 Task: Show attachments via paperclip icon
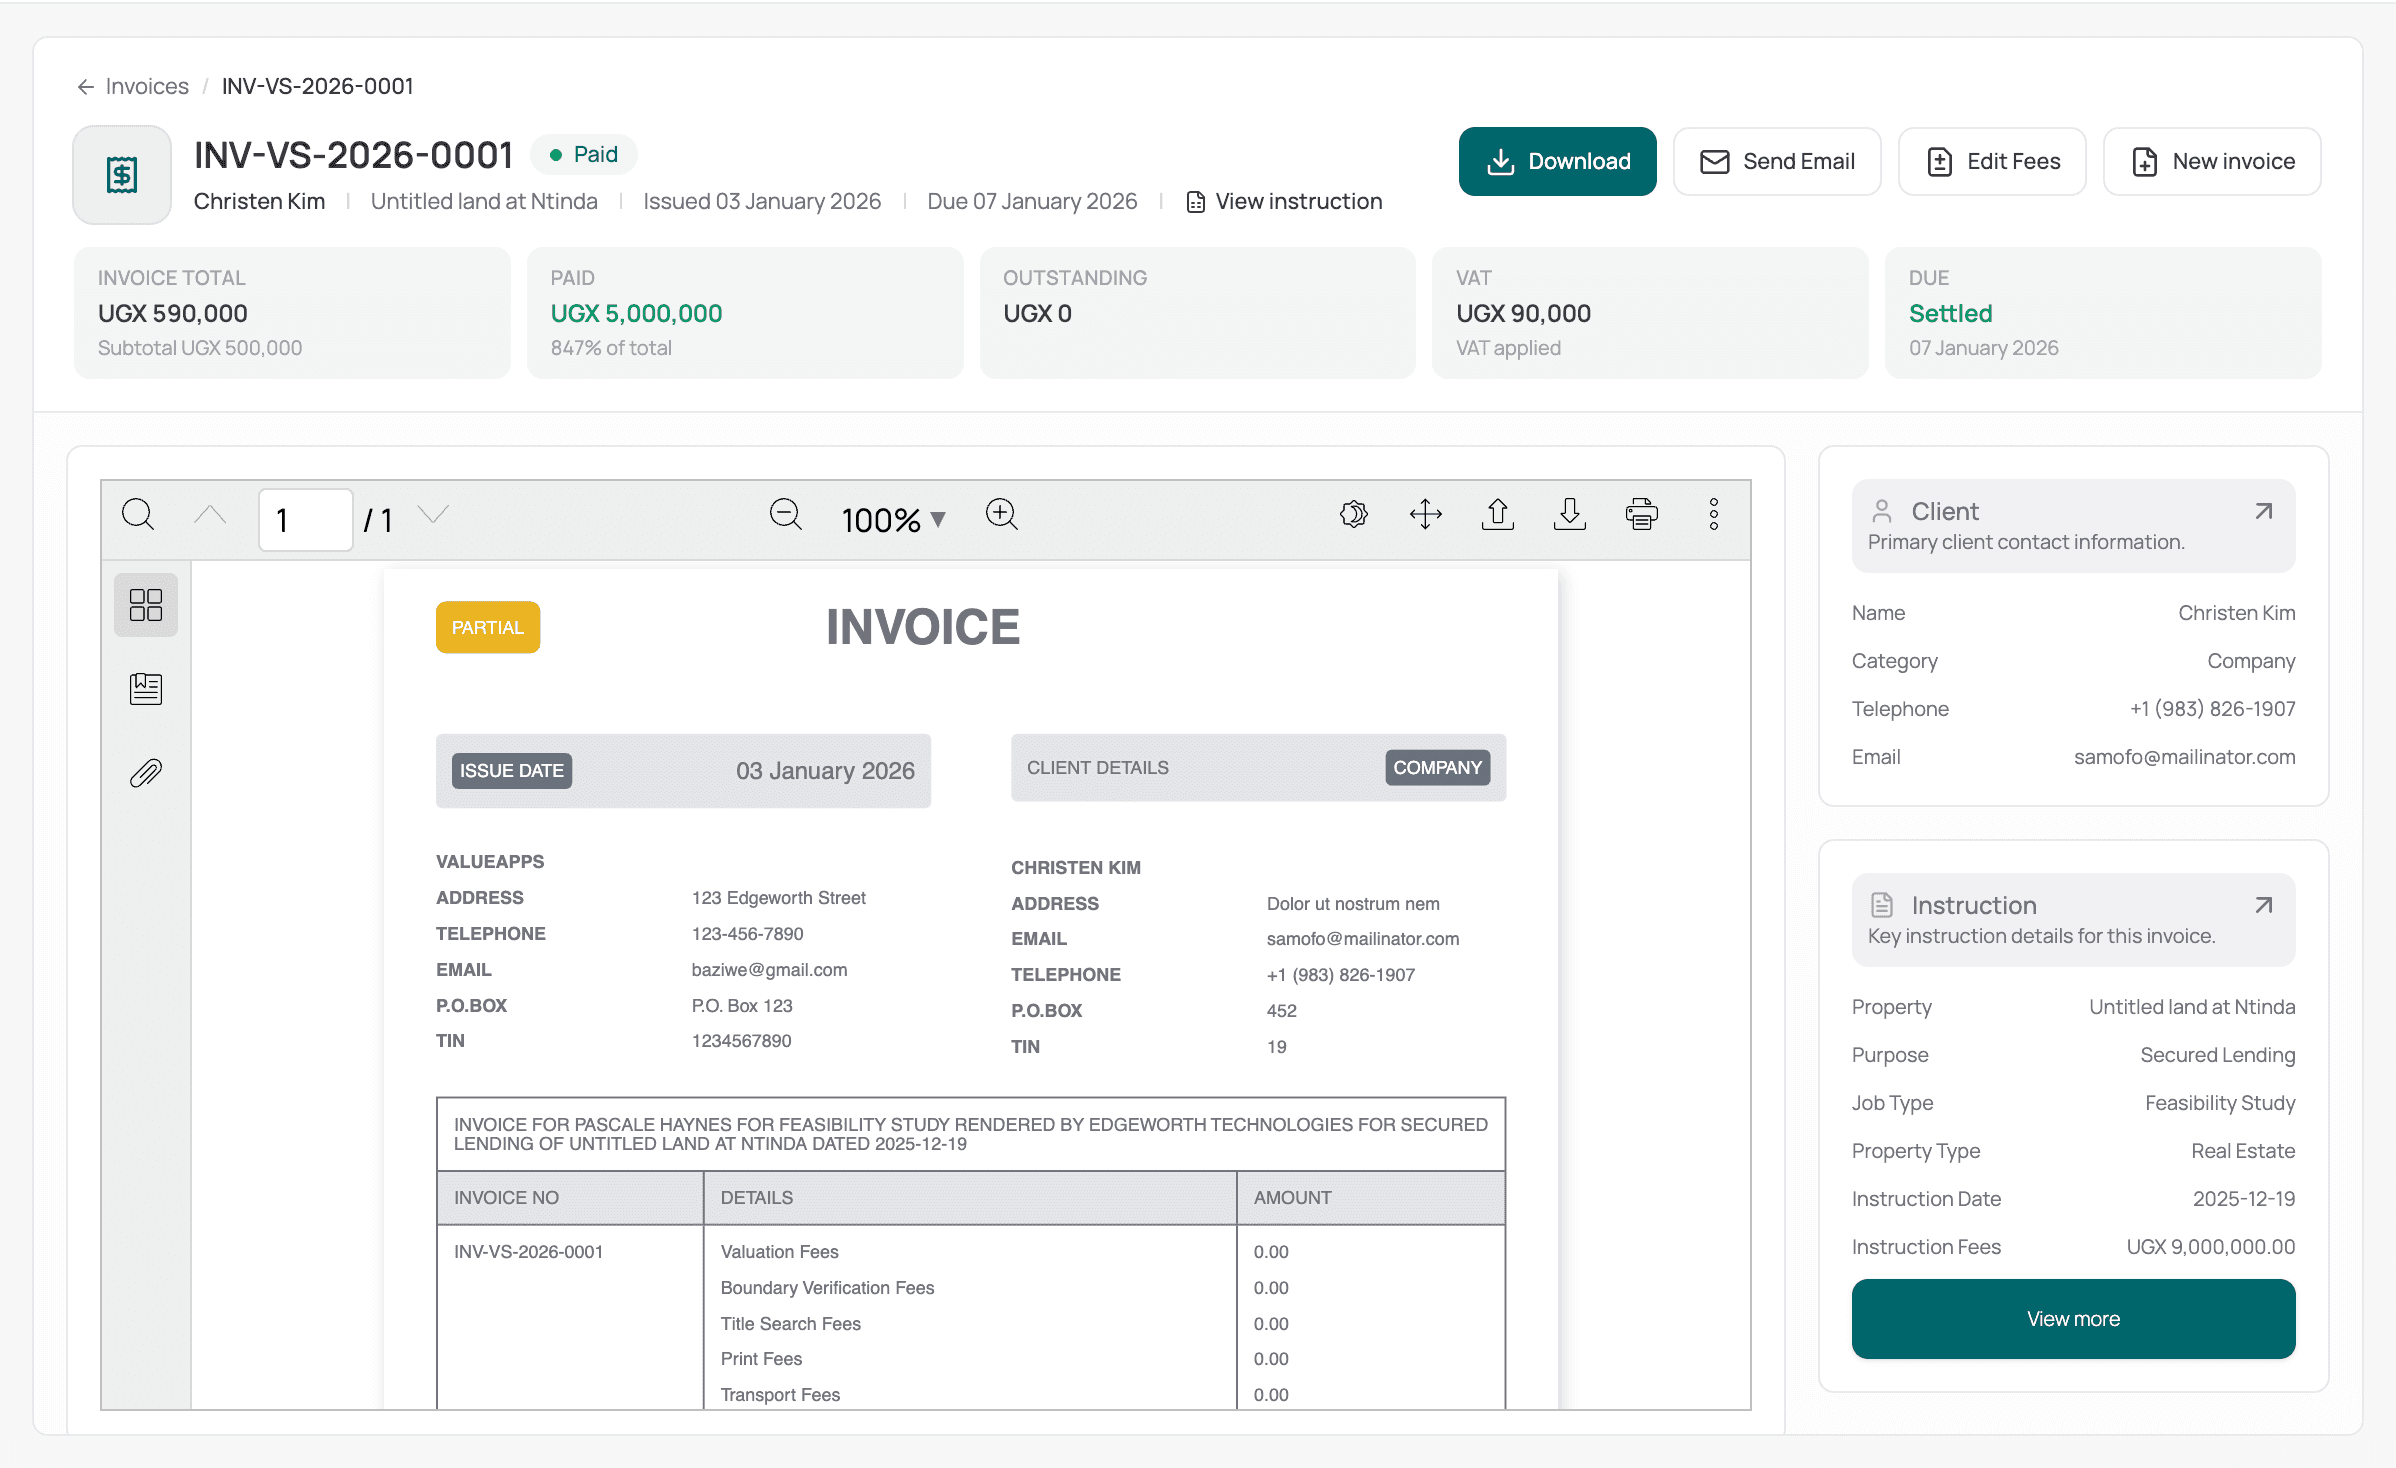pyautogui.click(x=146, y=773)
